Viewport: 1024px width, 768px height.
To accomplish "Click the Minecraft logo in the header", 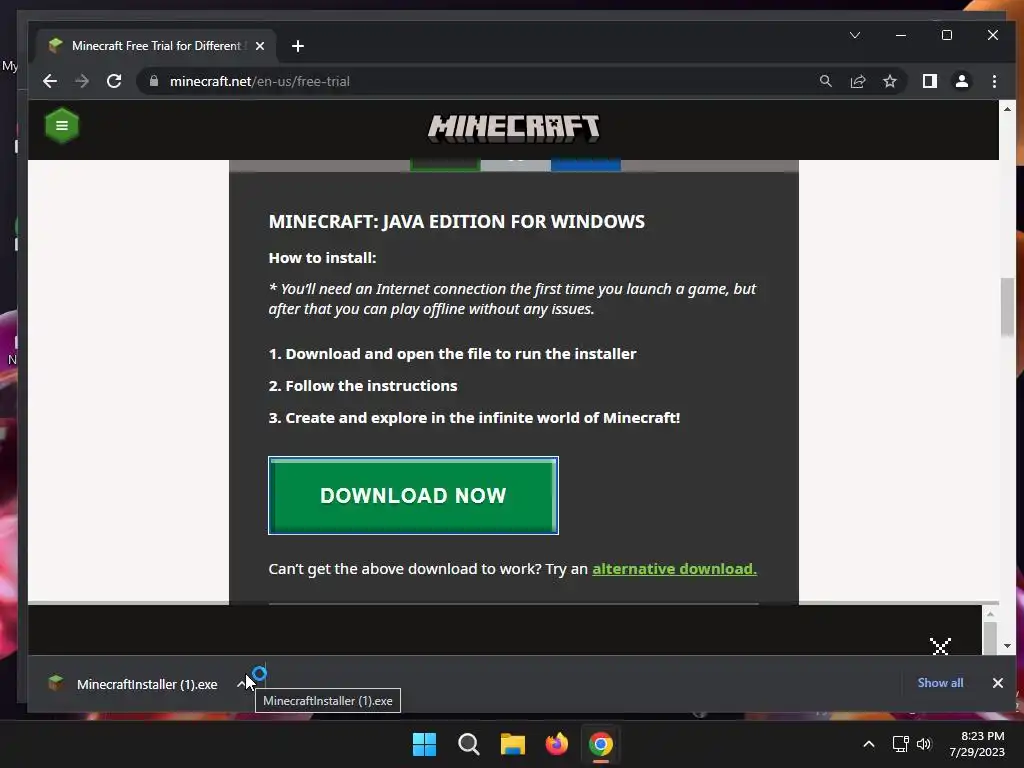I will pyautogui.click(x=513, y=127).
